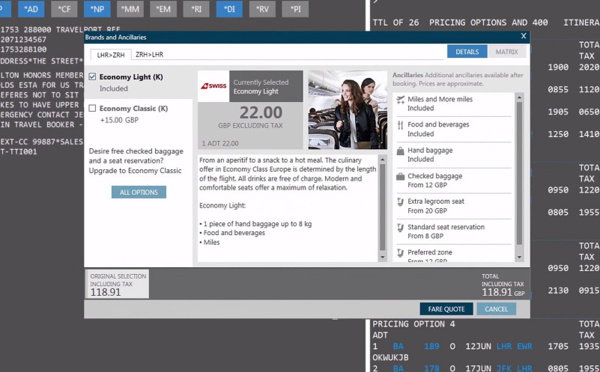This screenshot has width=600, height=372.
Task: Click the total including tax 118.91 GBP
Action: [503, 292]
